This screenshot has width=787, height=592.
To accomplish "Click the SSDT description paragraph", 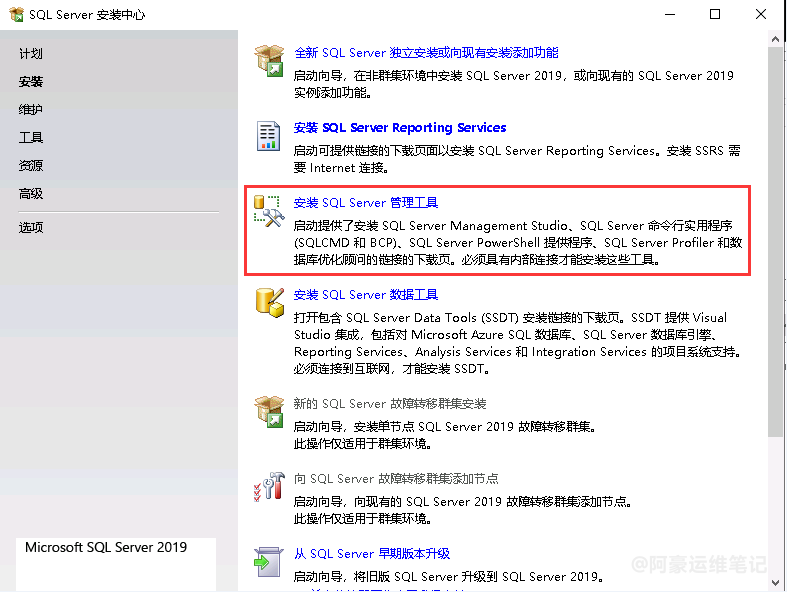I will [517, 343].
